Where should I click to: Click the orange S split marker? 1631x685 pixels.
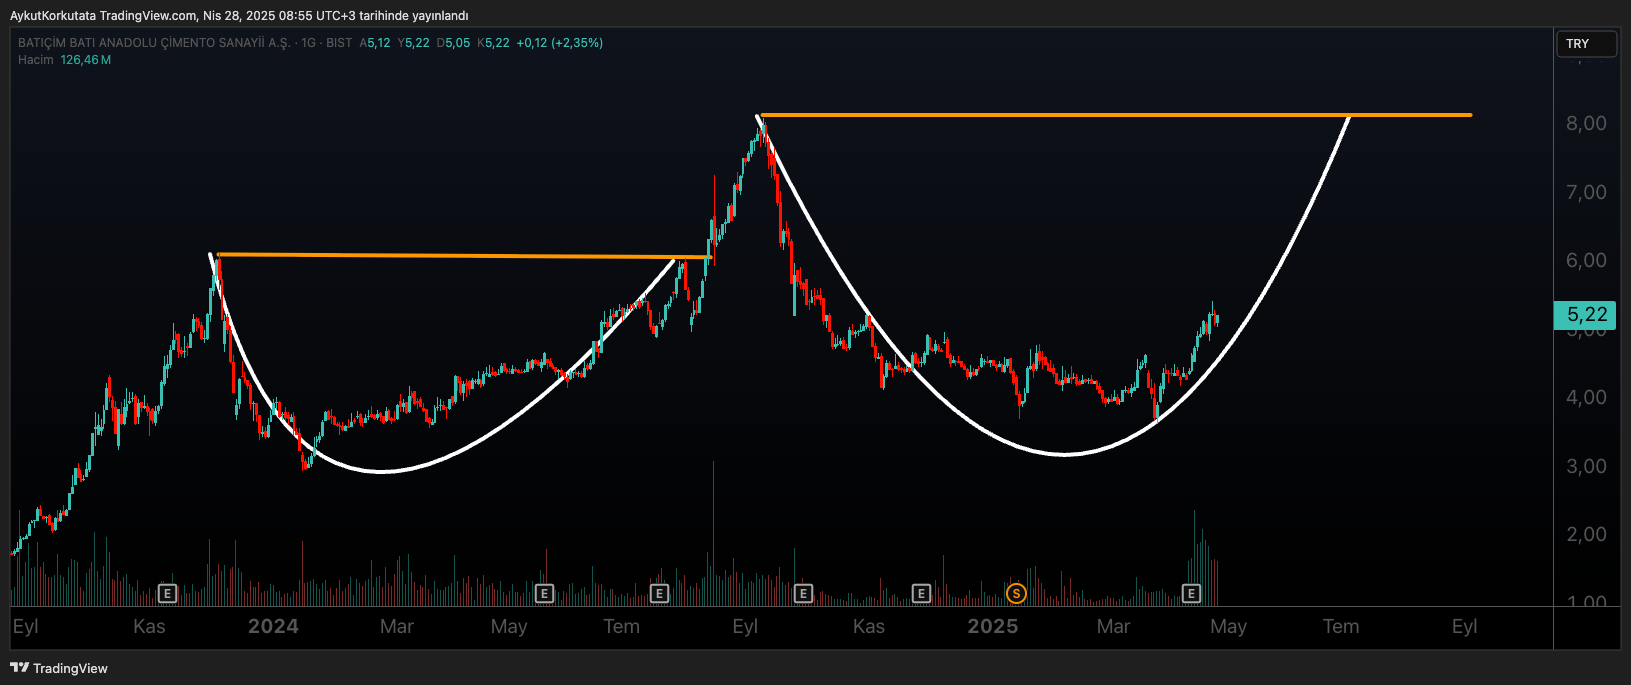pyautogui.click(x=1016, y=594)
